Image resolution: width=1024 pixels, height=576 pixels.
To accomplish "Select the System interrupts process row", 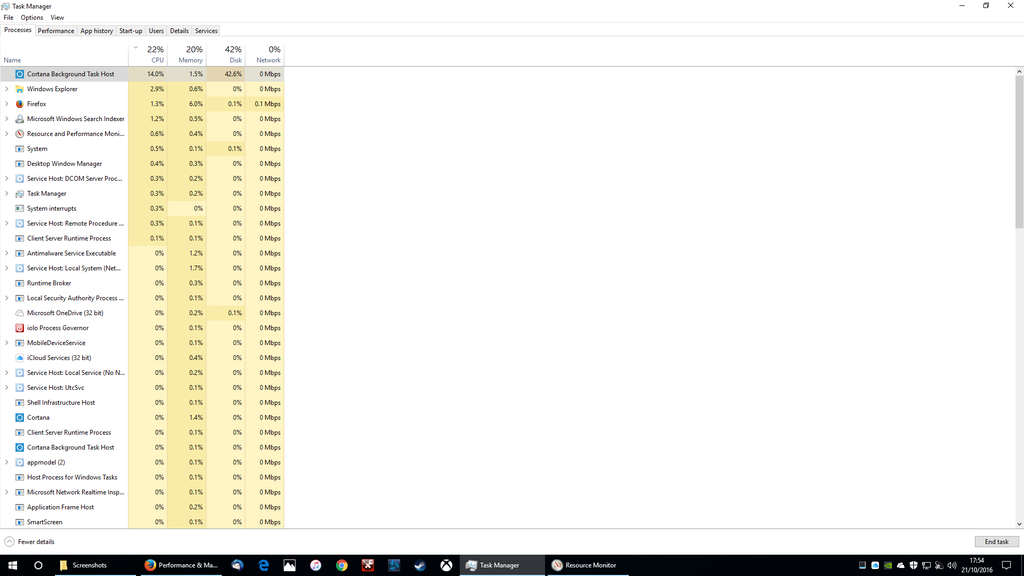I will tap(142, 208).
